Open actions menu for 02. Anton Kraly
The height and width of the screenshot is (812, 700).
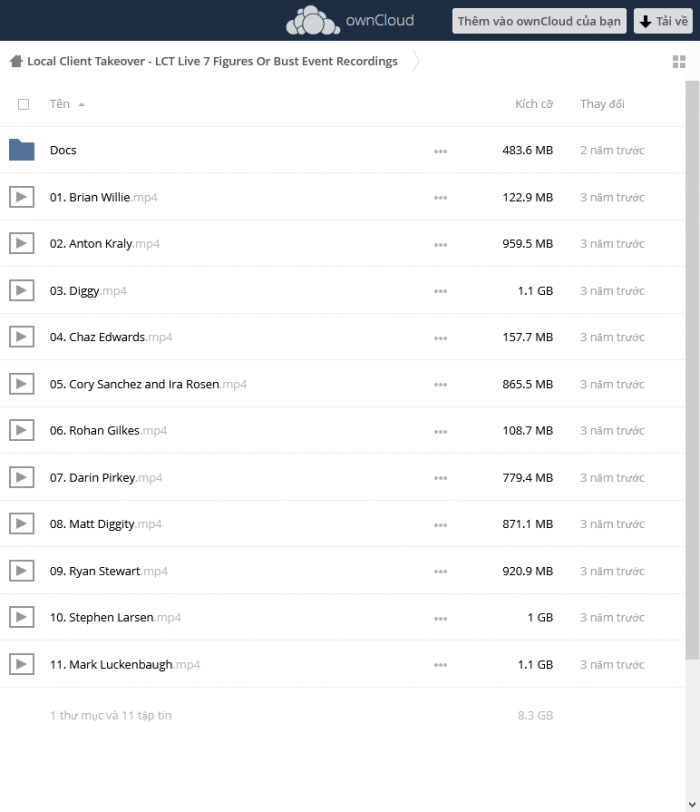point(441,244)
